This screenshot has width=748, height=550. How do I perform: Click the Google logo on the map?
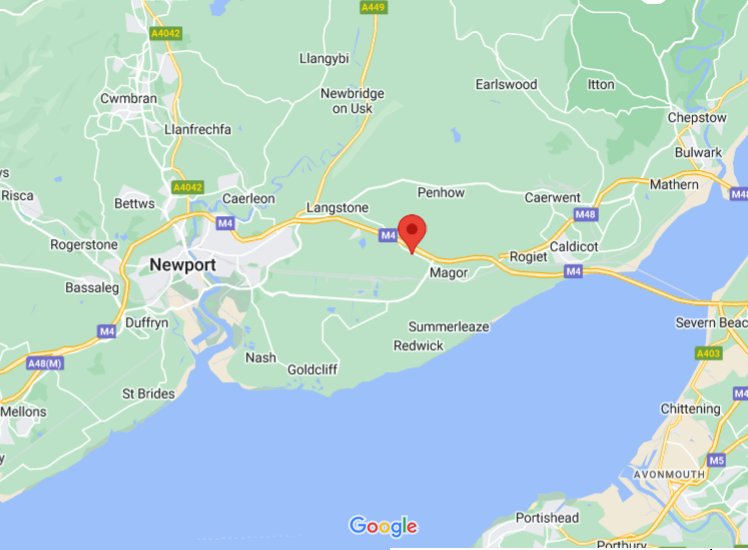pyautogui.click(x=384, y=526)
